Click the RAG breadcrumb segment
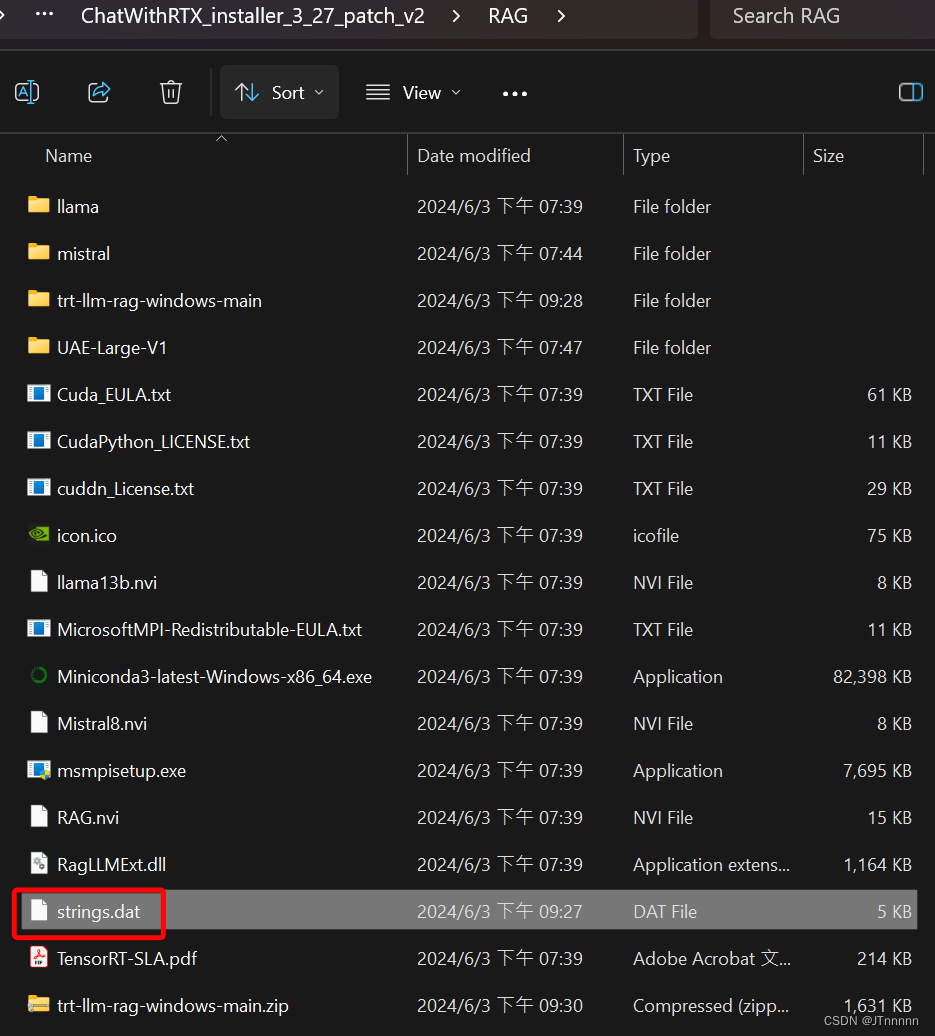Screen dimensions: 935x1036 click(507, 16)
